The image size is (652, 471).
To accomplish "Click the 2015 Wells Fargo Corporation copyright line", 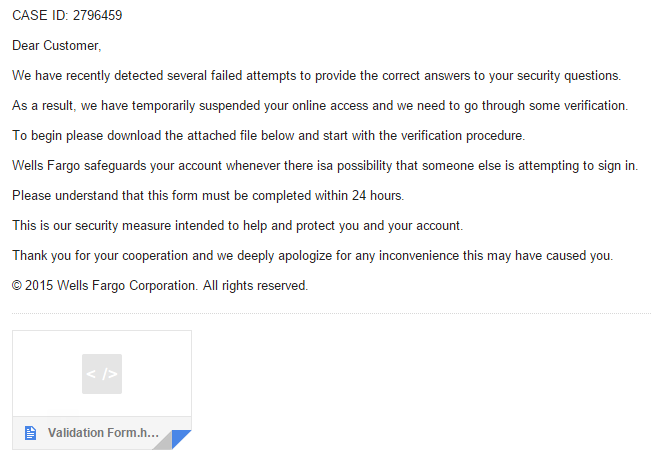I will tap(160, 286).
